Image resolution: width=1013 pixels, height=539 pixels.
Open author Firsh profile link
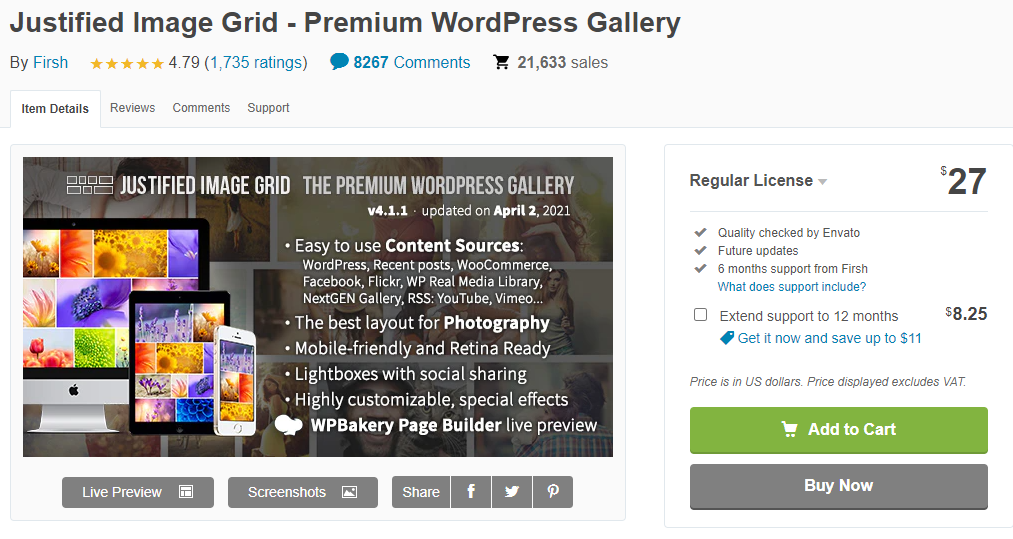(x=50, y=62)
